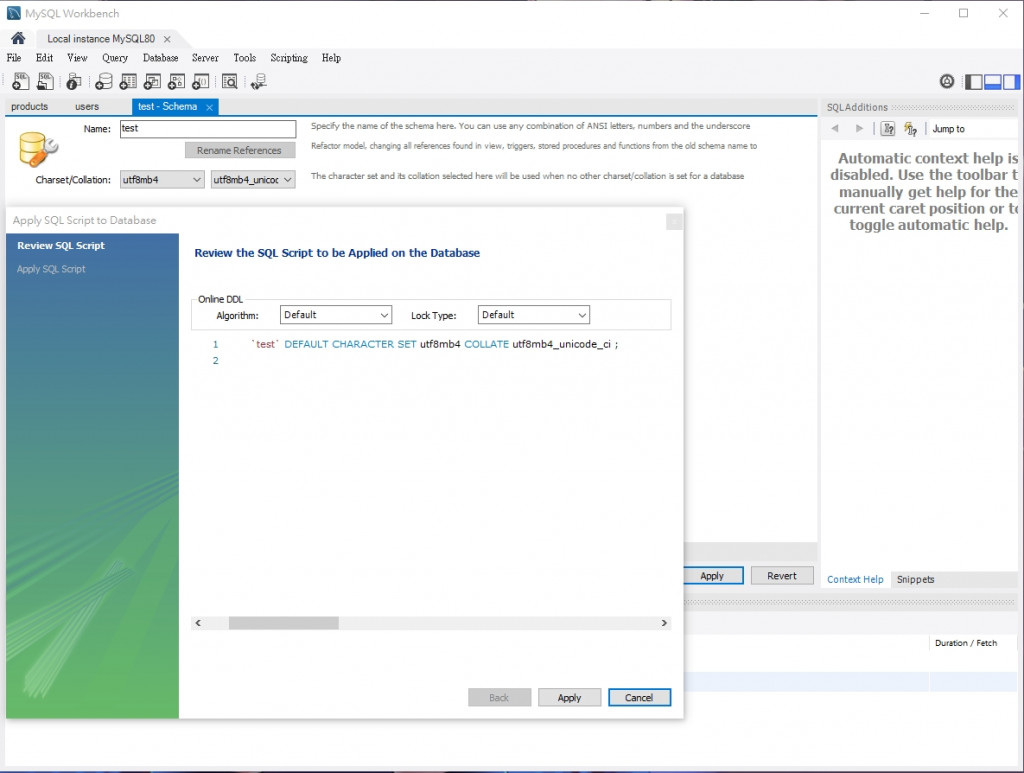Image resolution: width=1024 pixels, height=773 pixels.
Task: Reconnect to DBMS toolbar icon
Action: click(259, 82)
